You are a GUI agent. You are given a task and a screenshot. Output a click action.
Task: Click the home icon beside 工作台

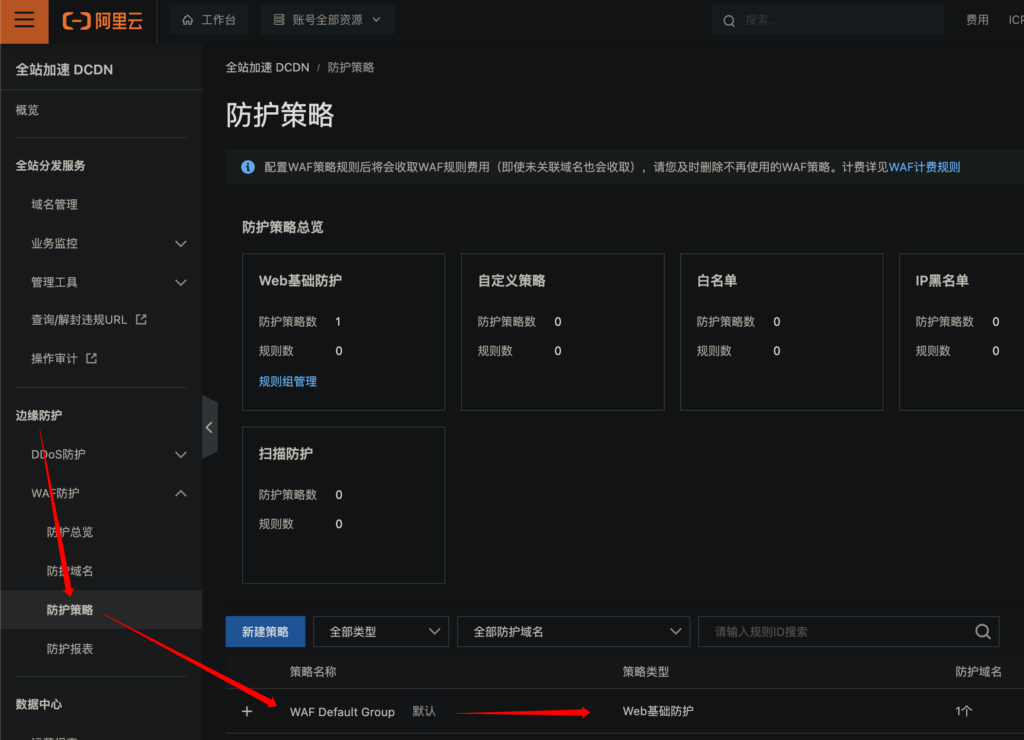tap(187, 20)
